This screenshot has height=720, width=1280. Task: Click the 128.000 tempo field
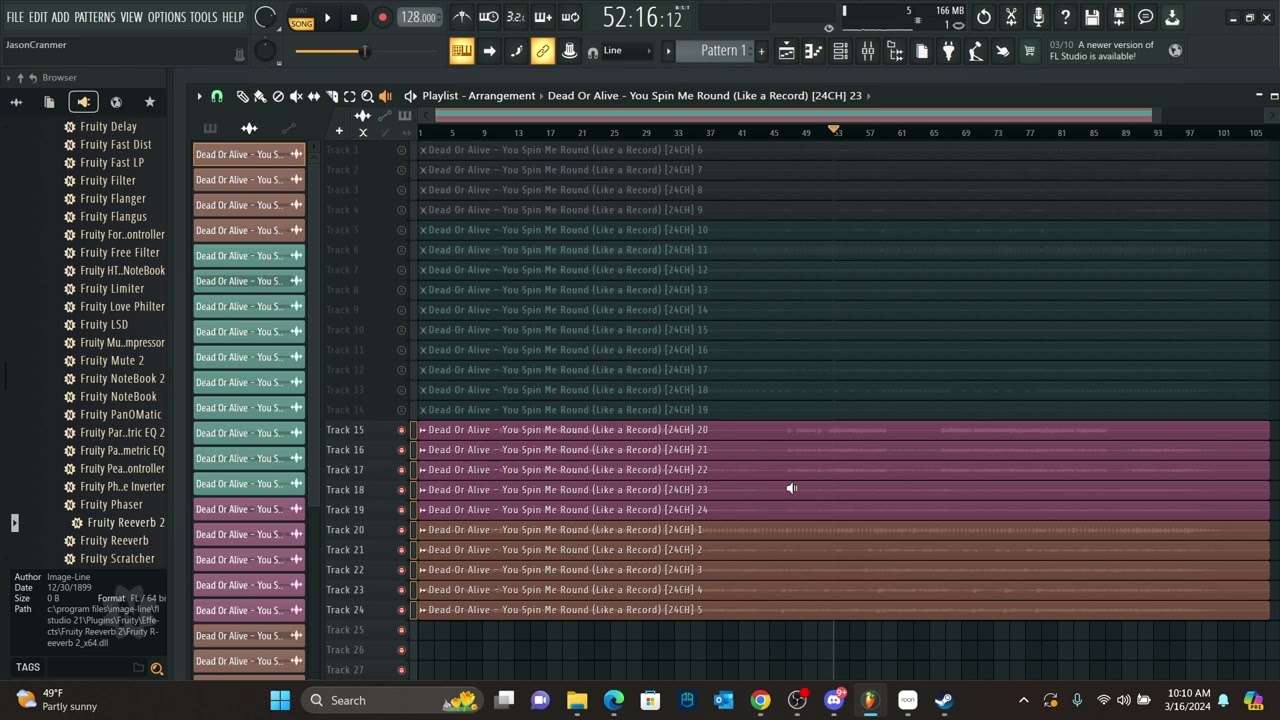(x=418, y=17)
